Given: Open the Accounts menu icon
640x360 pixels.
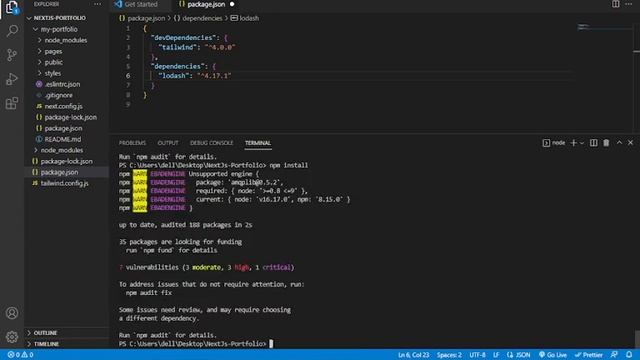Looking at the screenshot, I should [x=12, y=313].
